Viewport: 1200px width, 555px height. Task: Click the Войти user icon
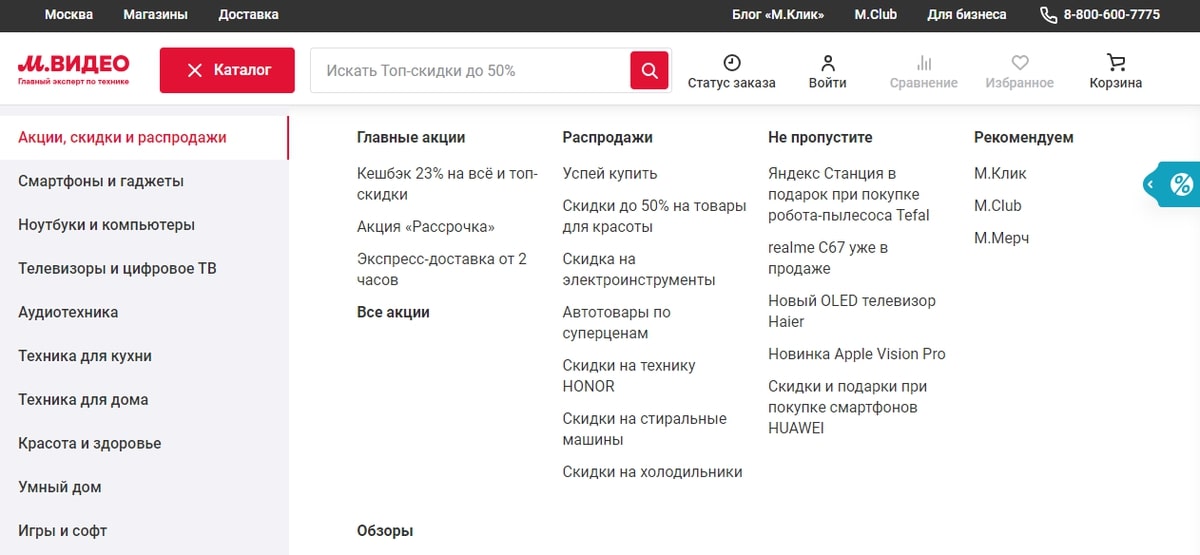(x=828, y=62)
